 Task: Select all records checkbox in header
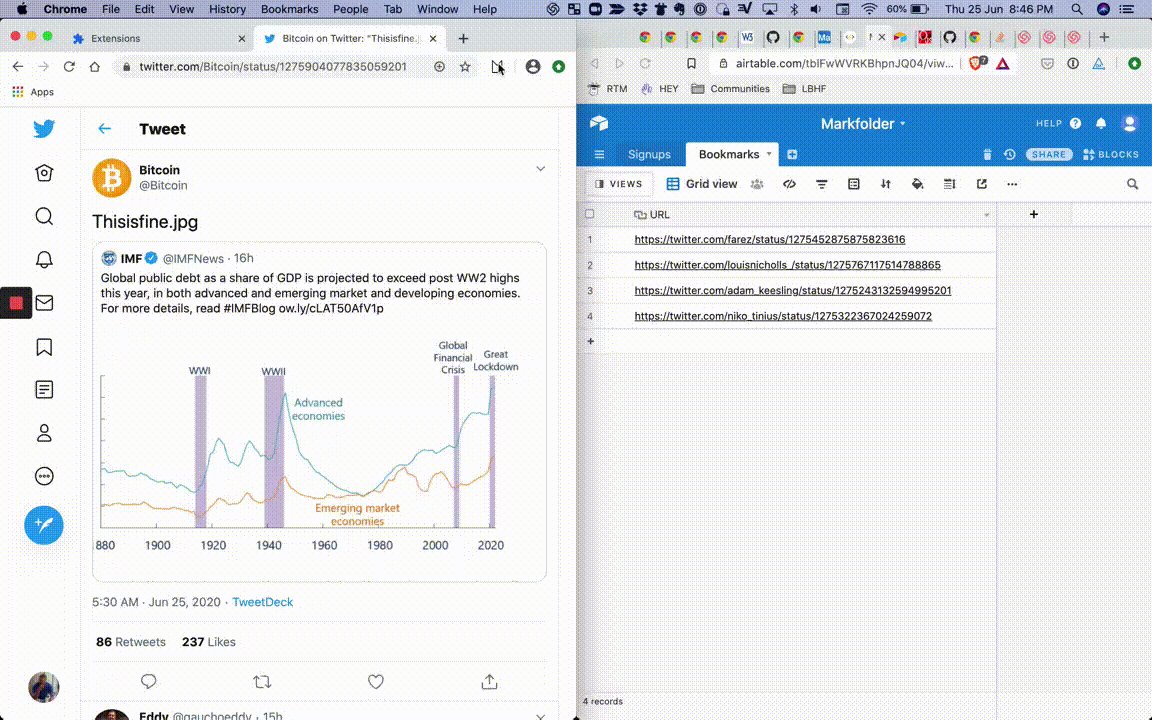click(x=589, y=215)
